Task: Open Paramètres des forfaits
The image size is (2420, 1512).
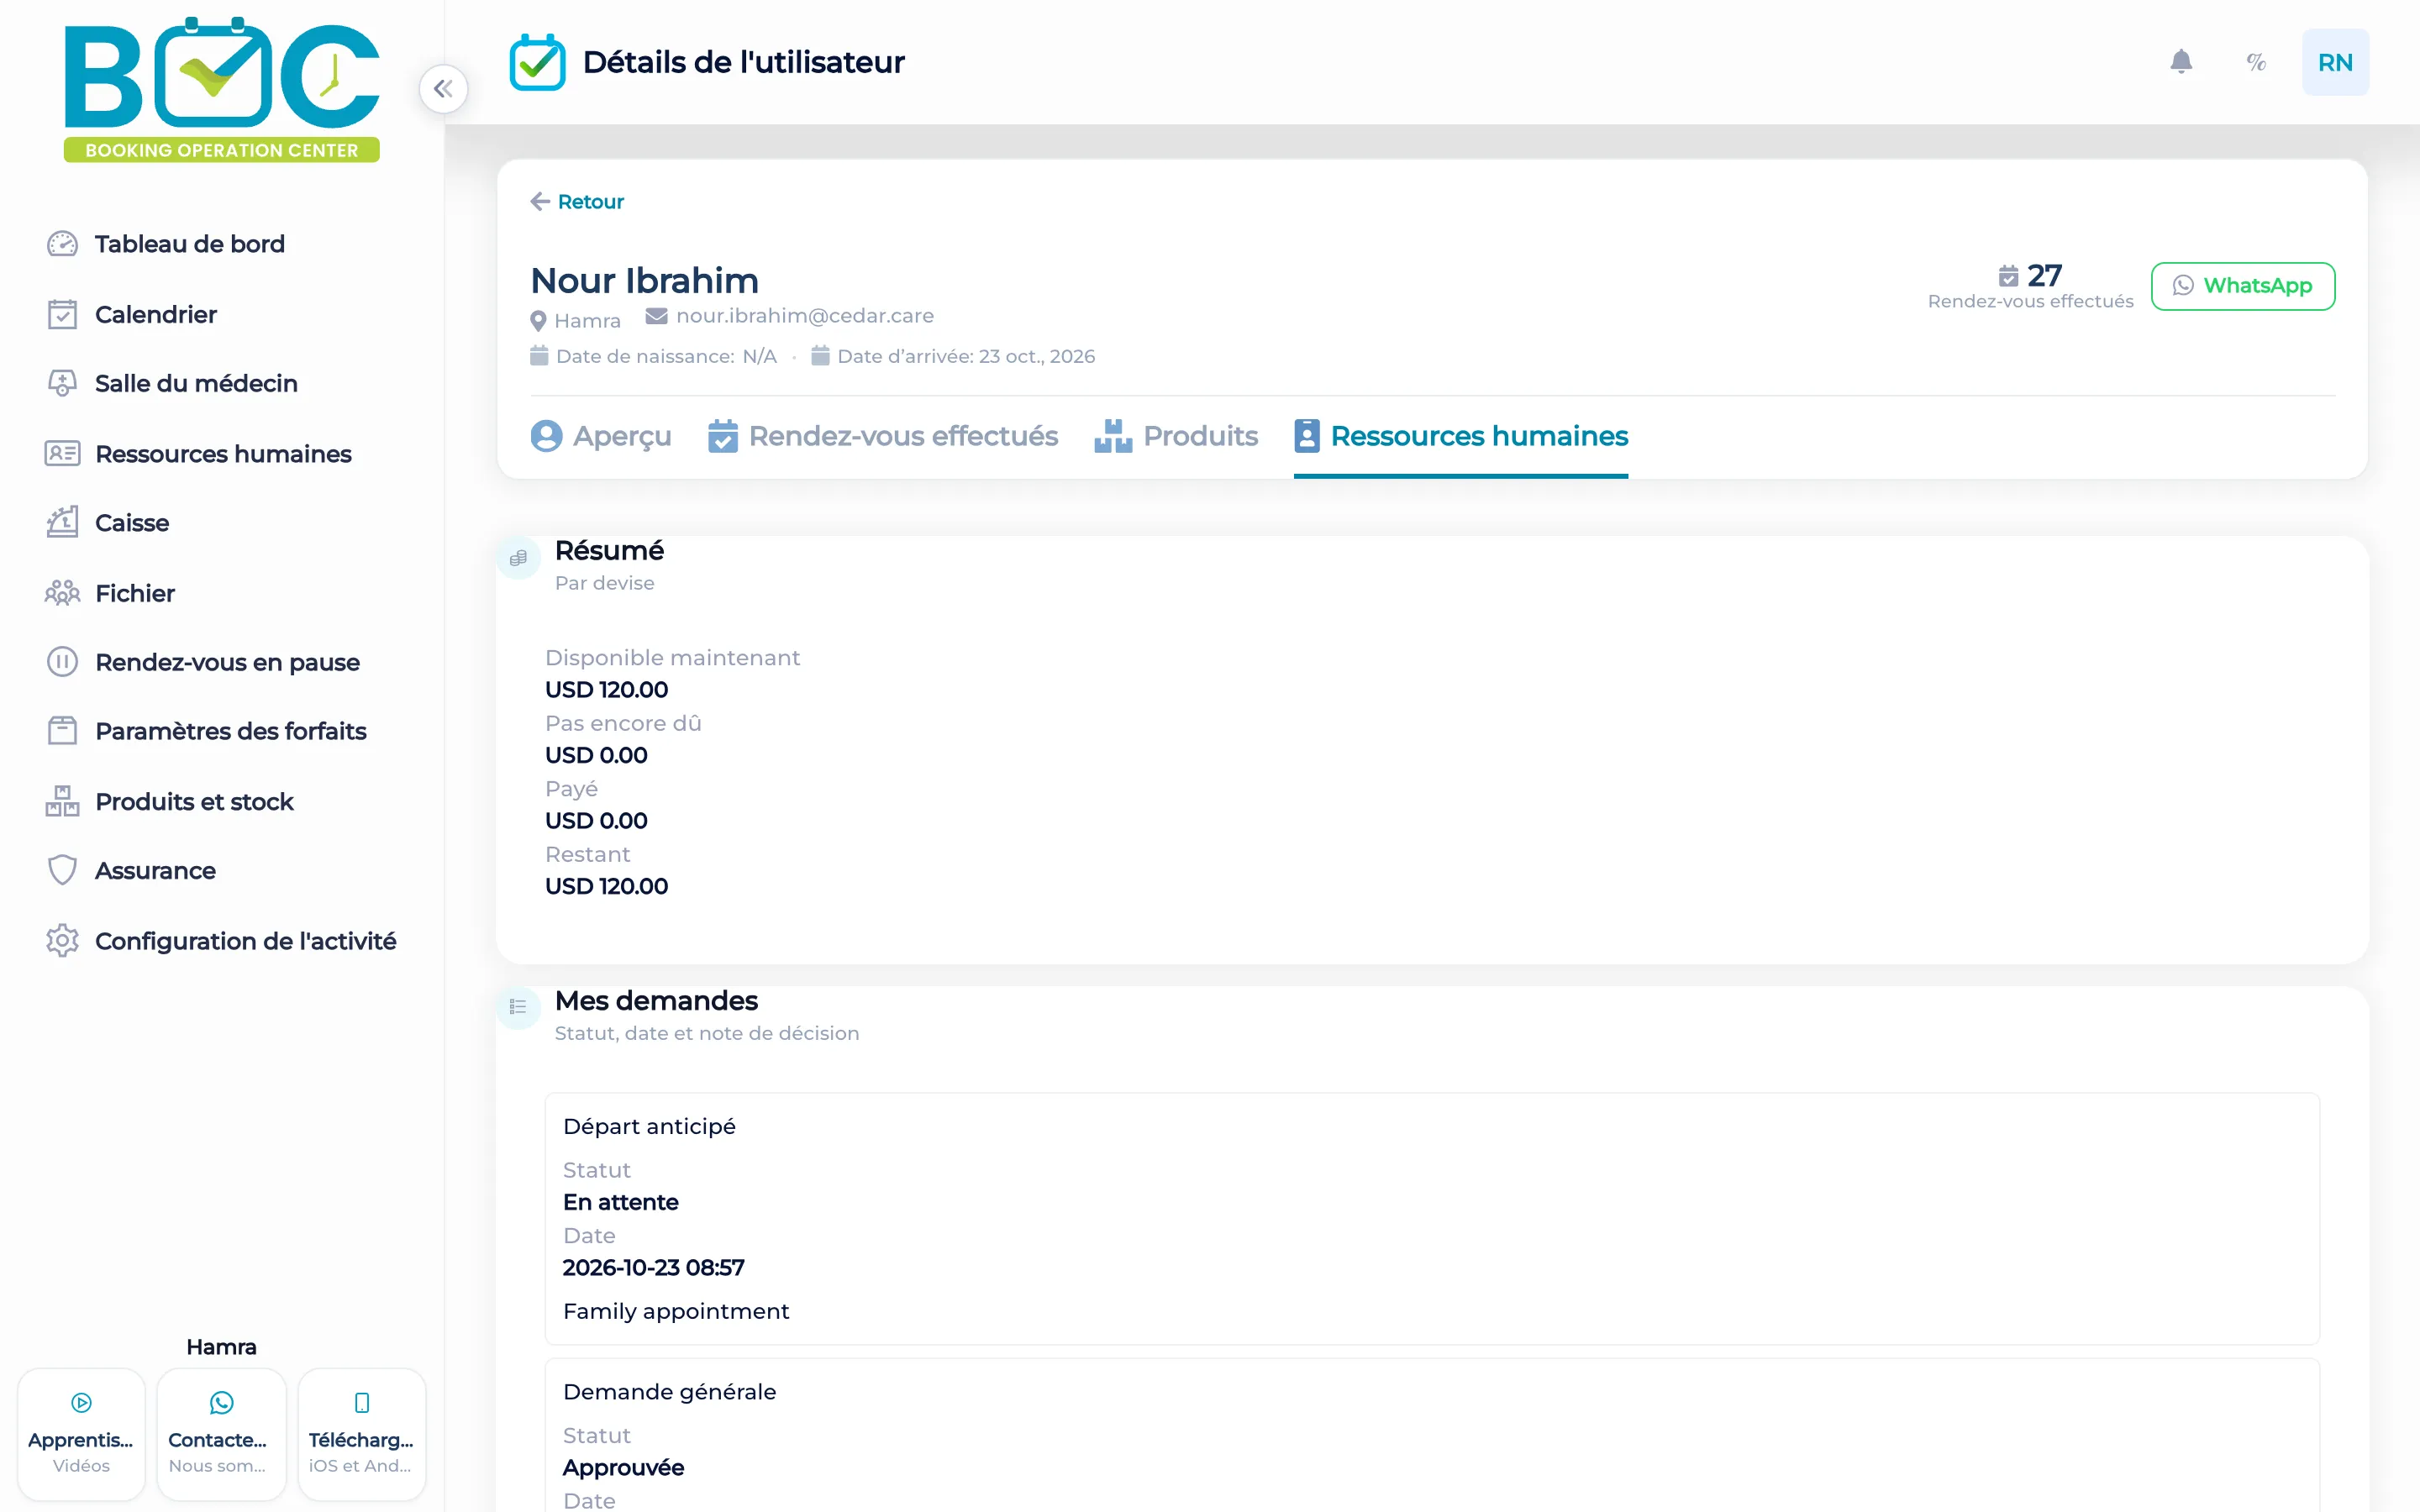Action: pyautogui.click(x=206, y=731)
